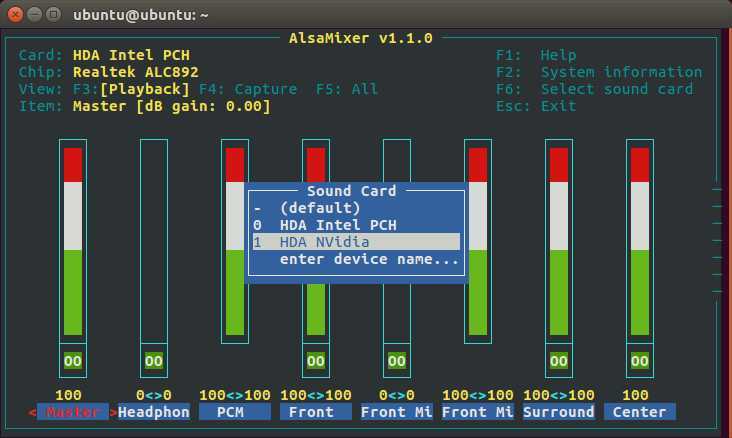The image size is (732, 438).
Task: Click the PCM 100<>100 level value
Action: click(235, 395)
